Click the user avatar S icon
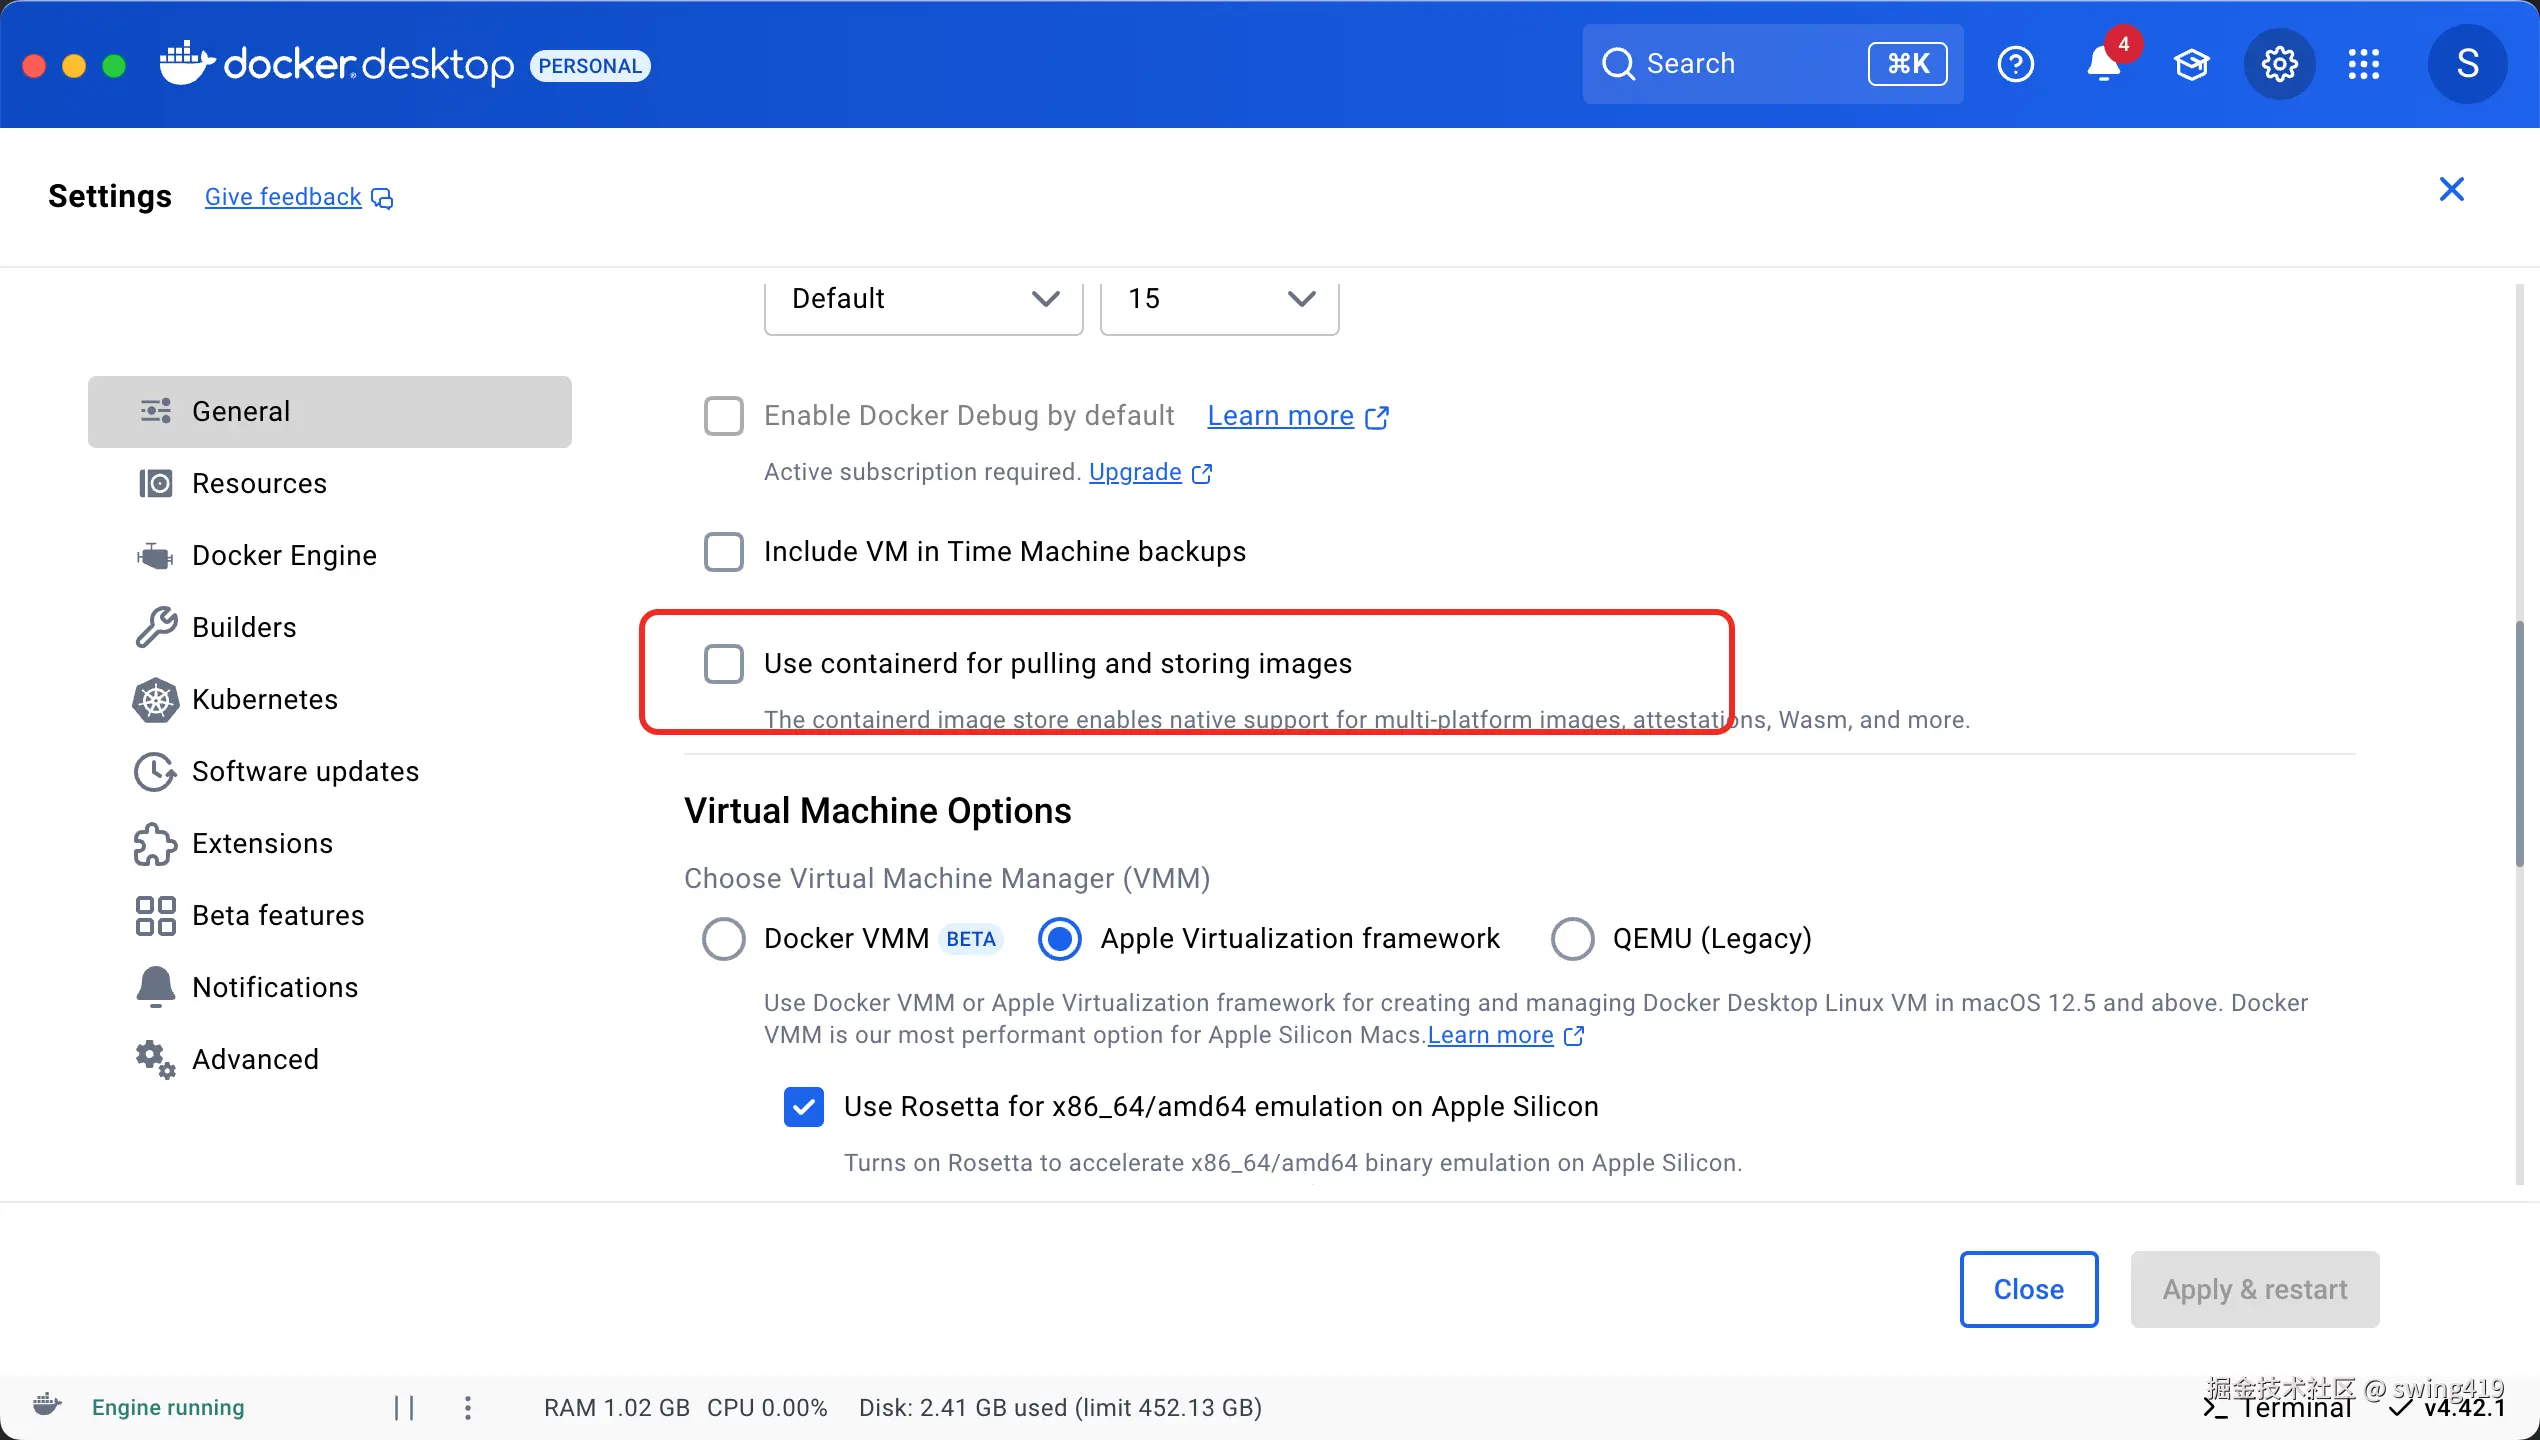Viewport: 2540px width, 1440px height. click(2467, 65)
